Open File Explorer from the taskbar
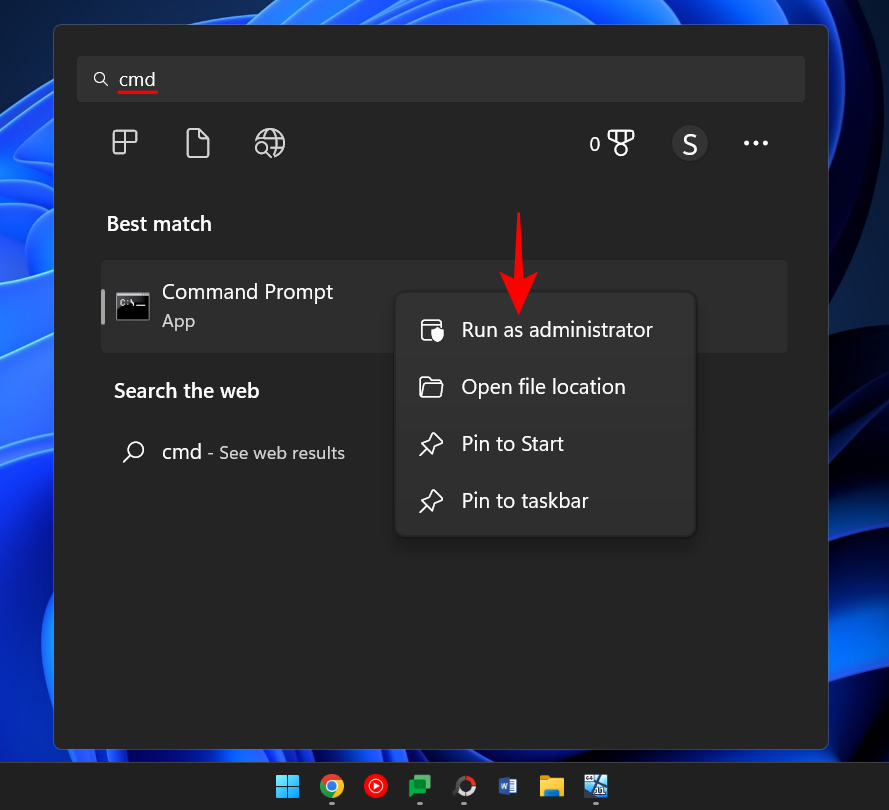The height and width of the screenshot is (810, 889). [551, 787]
